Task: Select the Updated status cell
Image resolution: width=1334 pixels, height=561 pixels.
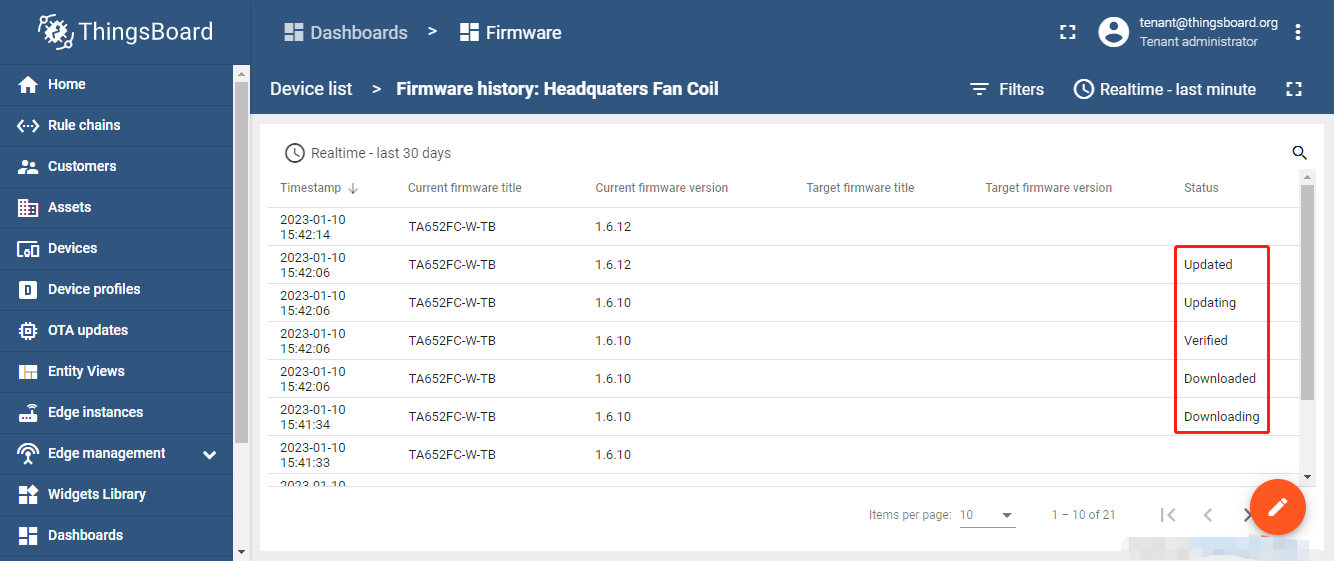Action: coord(1208,265)
